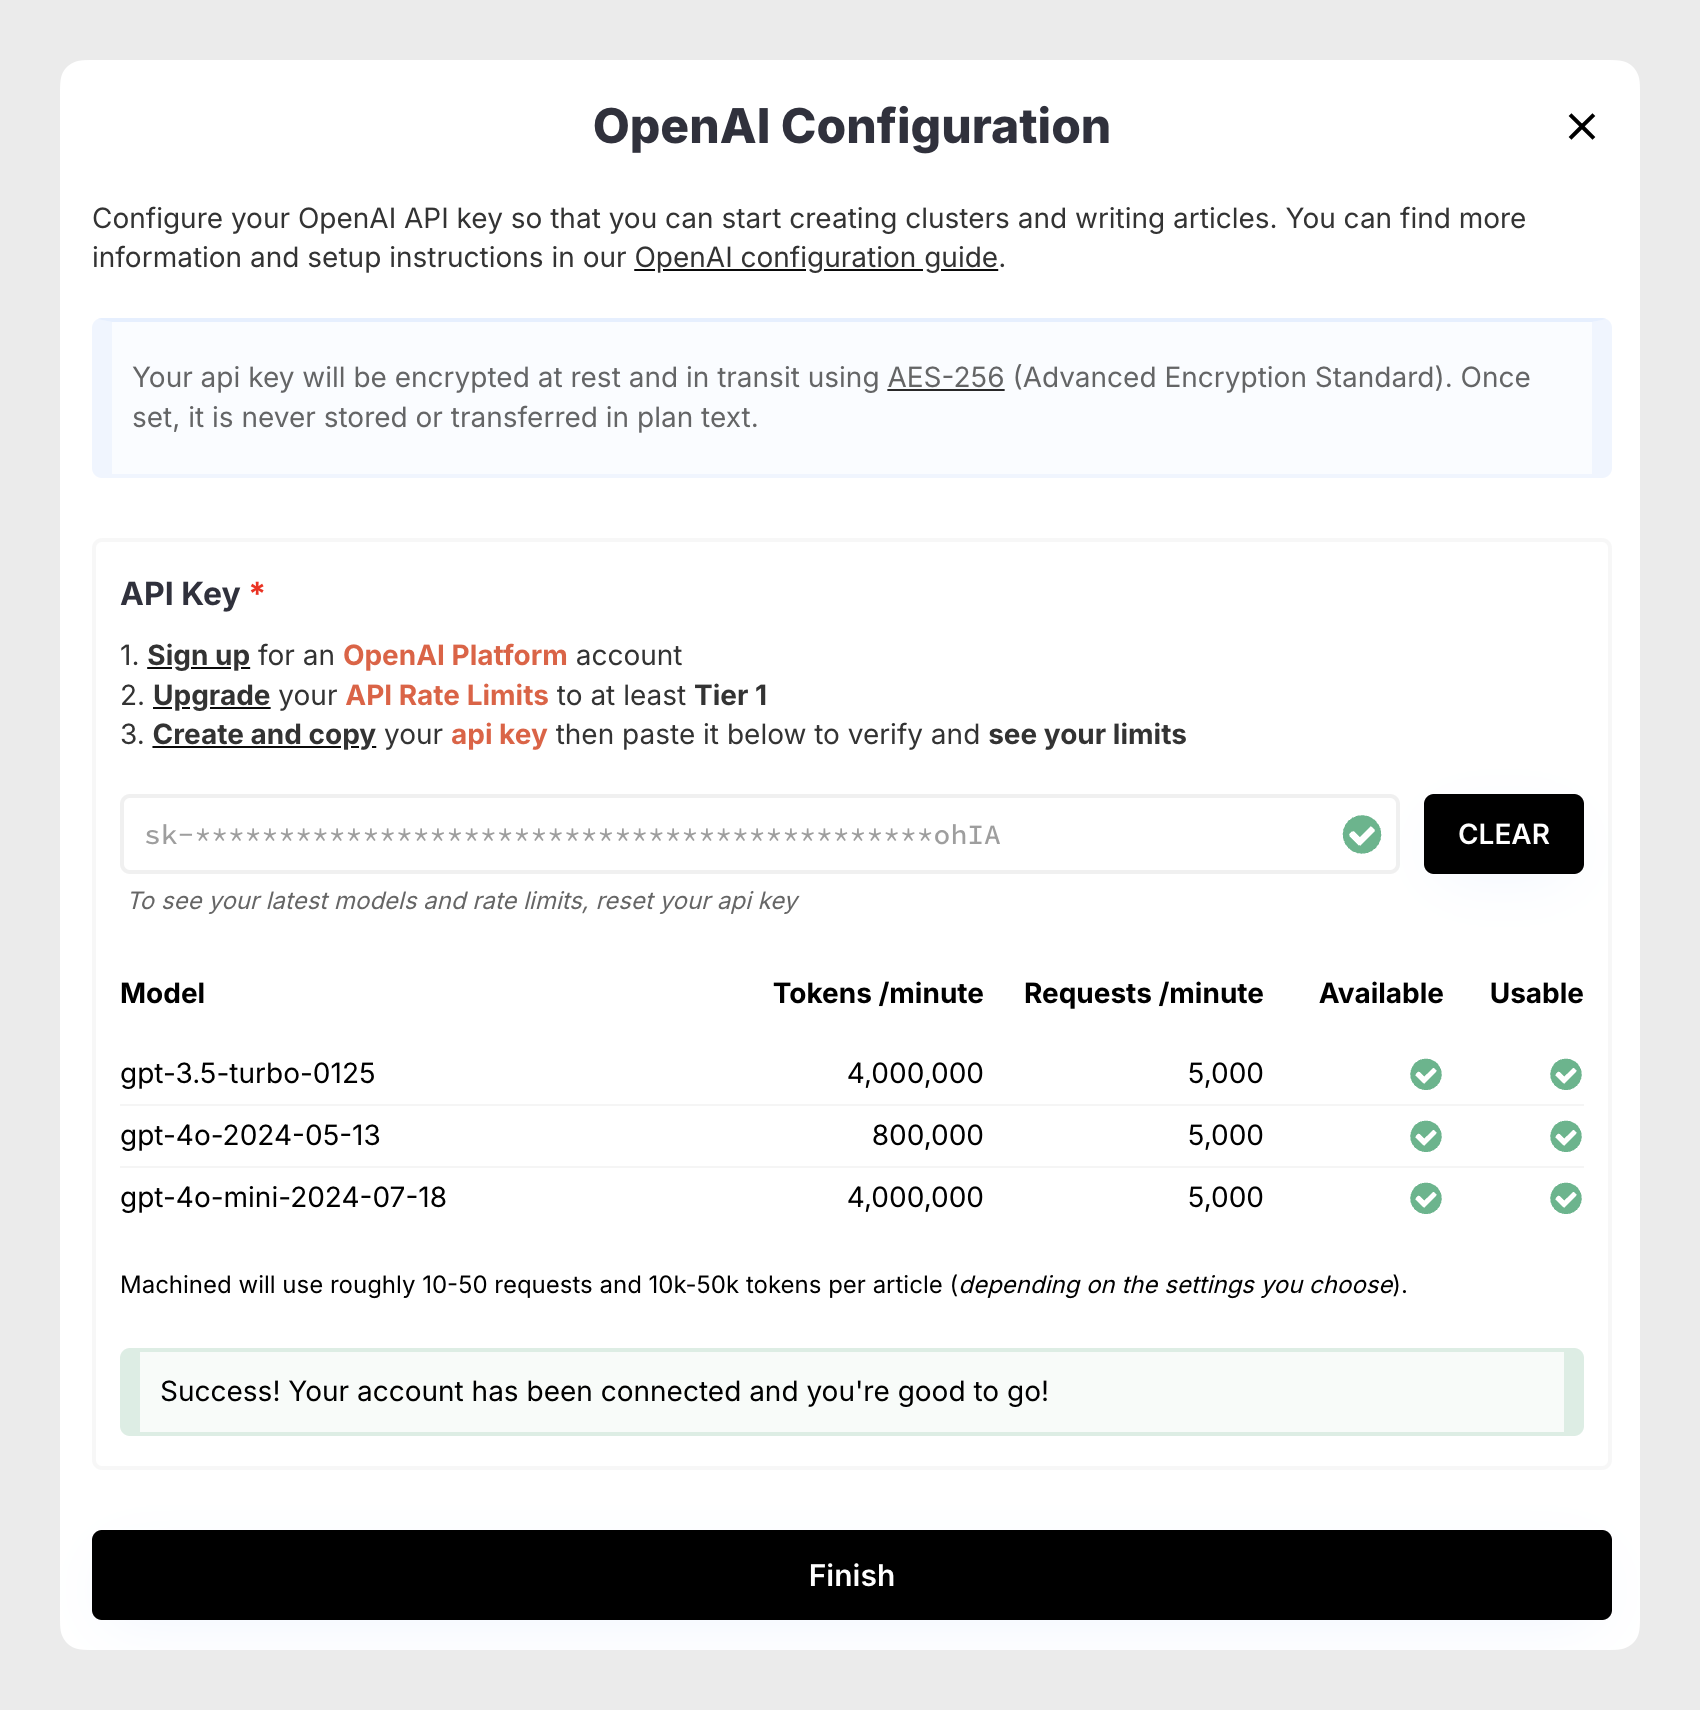Click Available checkmark for gpt-4o-2024-05-13
Image resolution: width=1700 pixels, height=1710 pixels.
click(1425, 1136)
